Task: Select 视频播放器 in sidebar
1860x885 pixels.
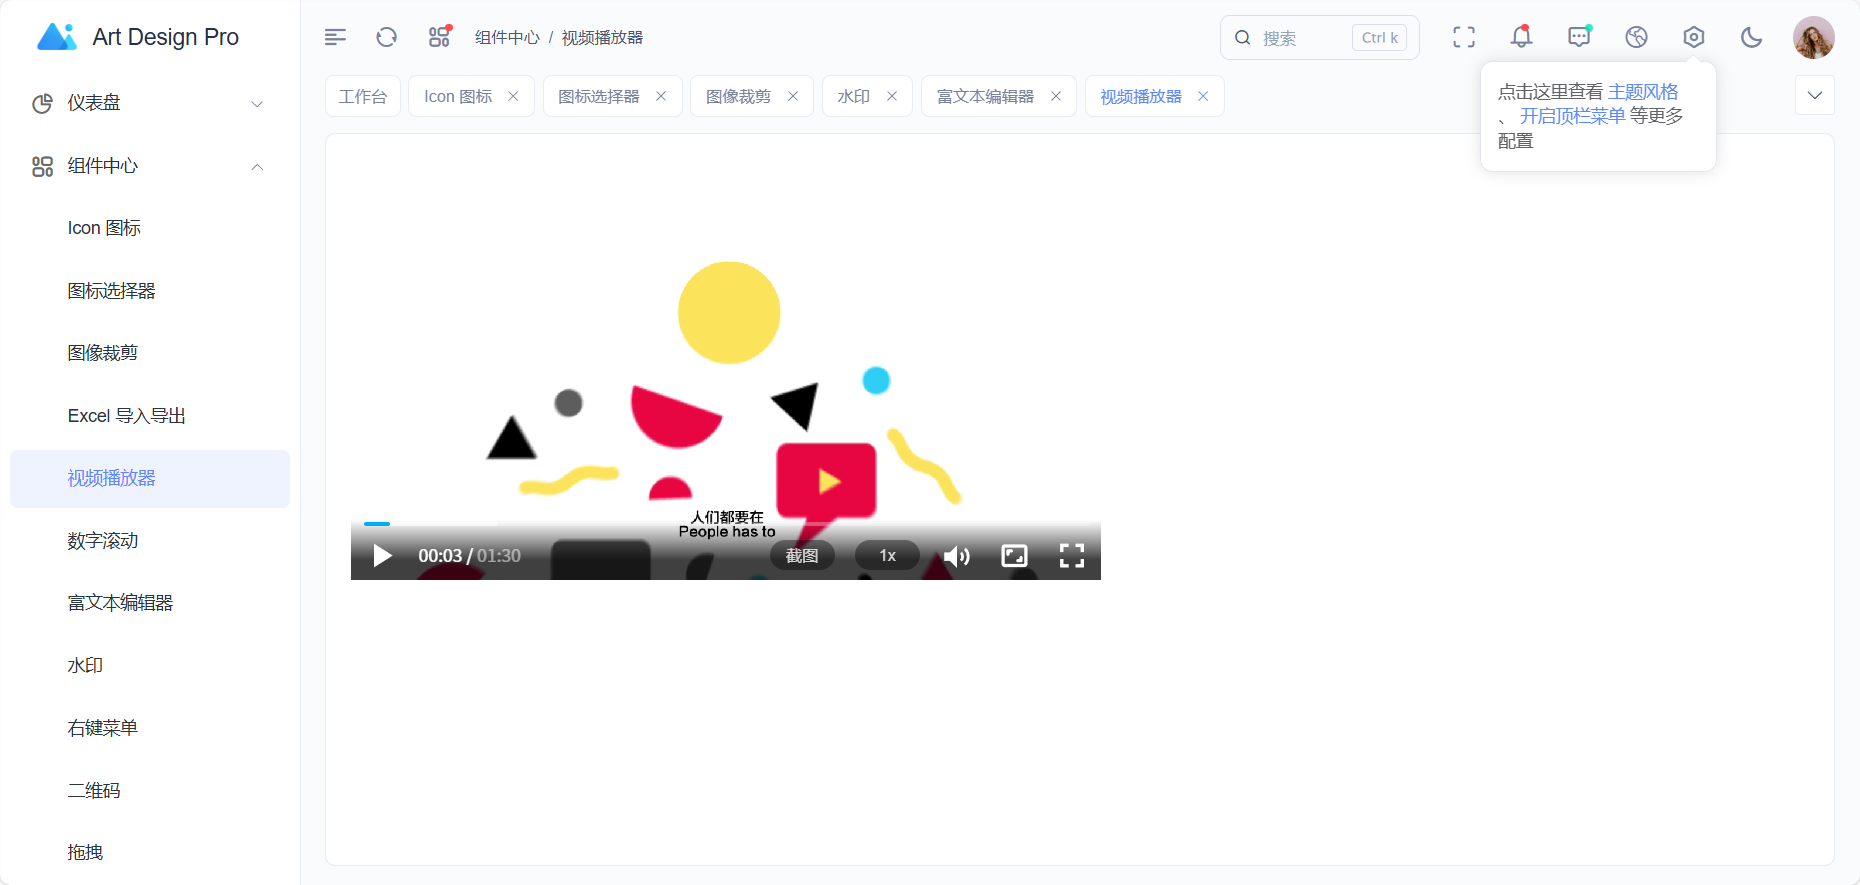Action: click(150, 478)
